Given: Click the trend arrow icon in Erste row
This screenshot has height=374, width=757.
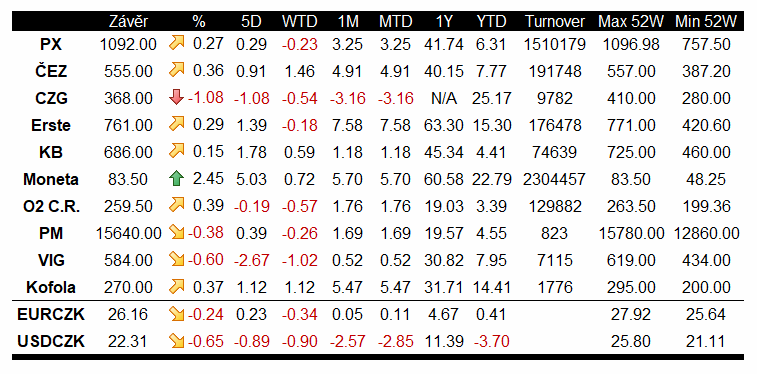Looking at the screenshot, I should pos(177,125).
